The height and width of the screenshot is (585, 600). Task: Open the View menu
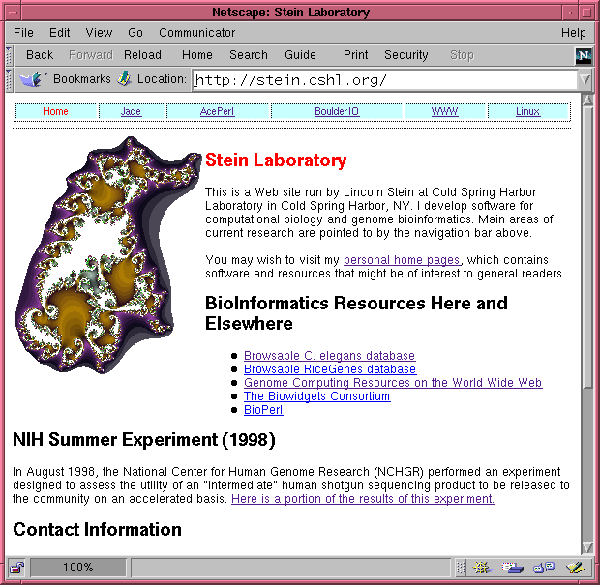[99, 33]
